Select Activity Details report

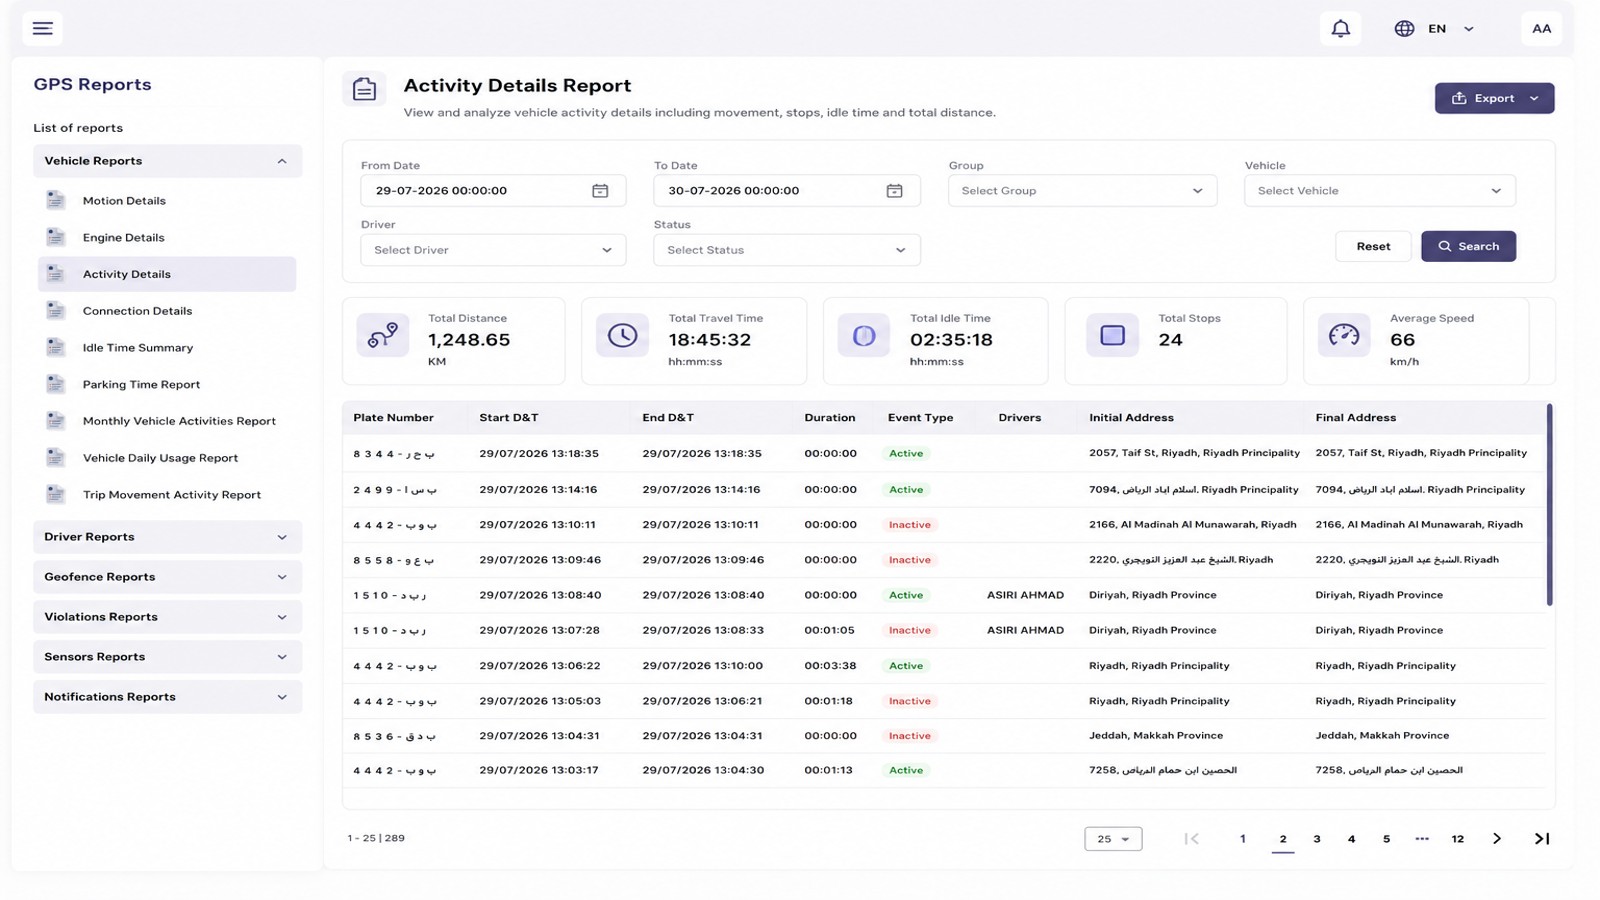click(x=167, y=274)
